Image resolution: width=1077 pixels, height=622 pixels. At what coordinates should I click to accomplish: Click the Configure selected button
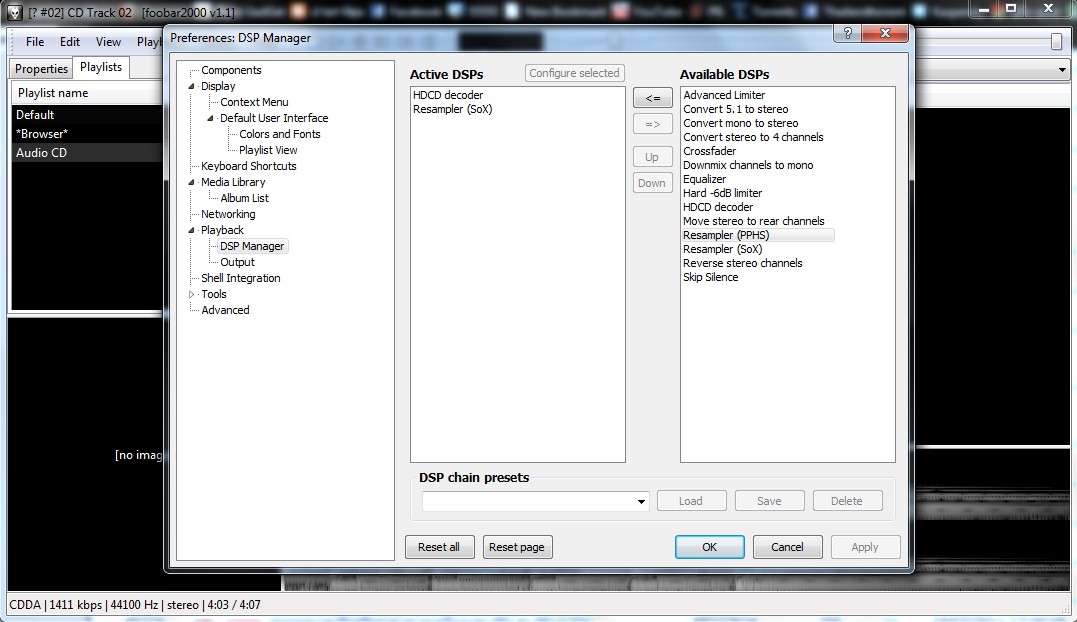coord(574,73)
